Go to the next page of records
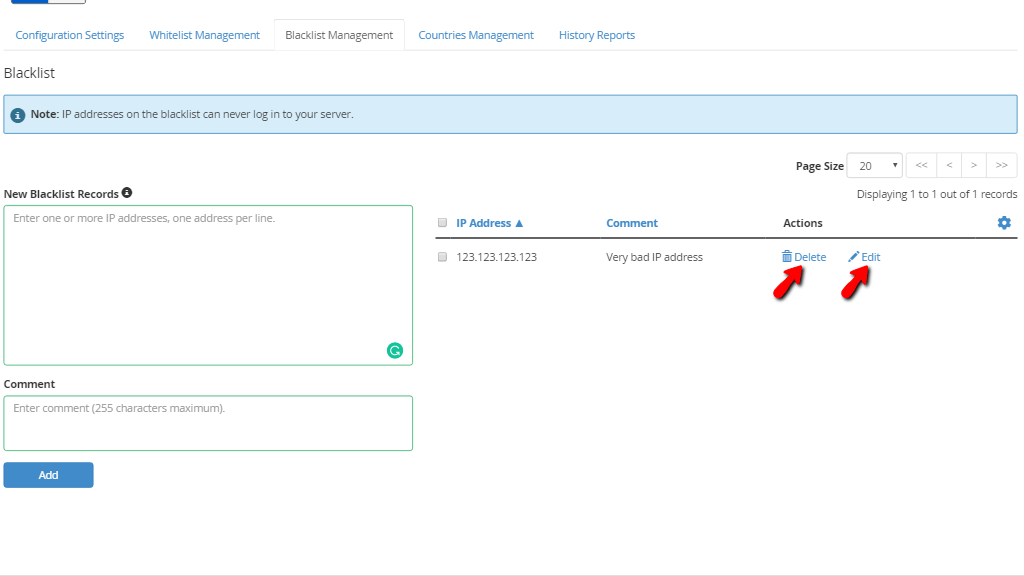Image resolution: width=1024 pixels, height=576 pixels. [x=974, y=165]
